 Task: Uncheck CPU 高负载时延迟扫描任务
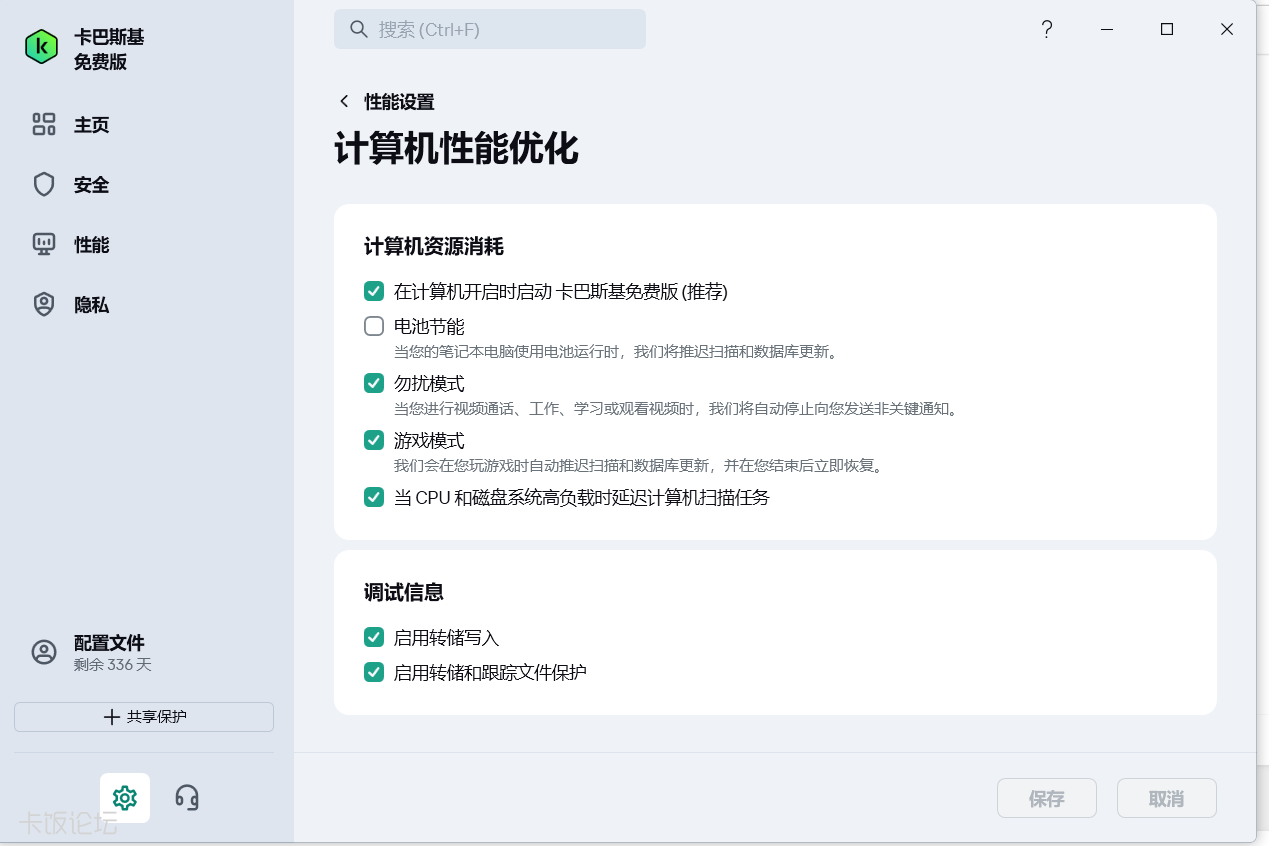coord(374,497)
